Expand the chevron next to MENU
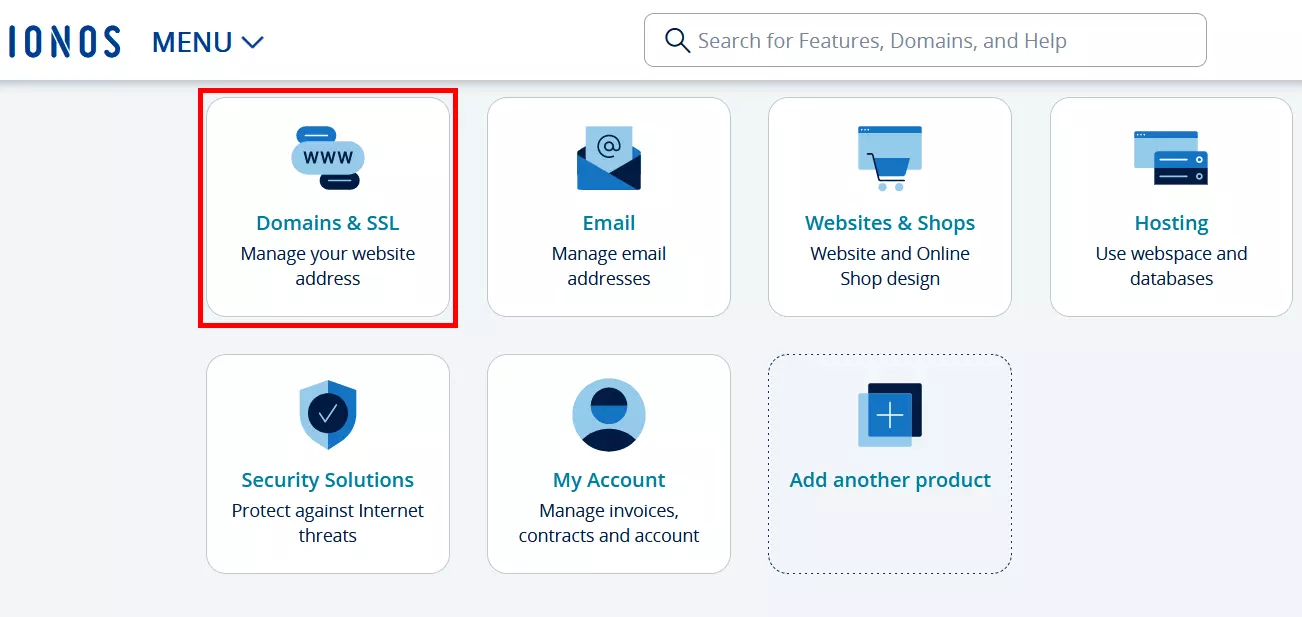 (x=253, y=42)
